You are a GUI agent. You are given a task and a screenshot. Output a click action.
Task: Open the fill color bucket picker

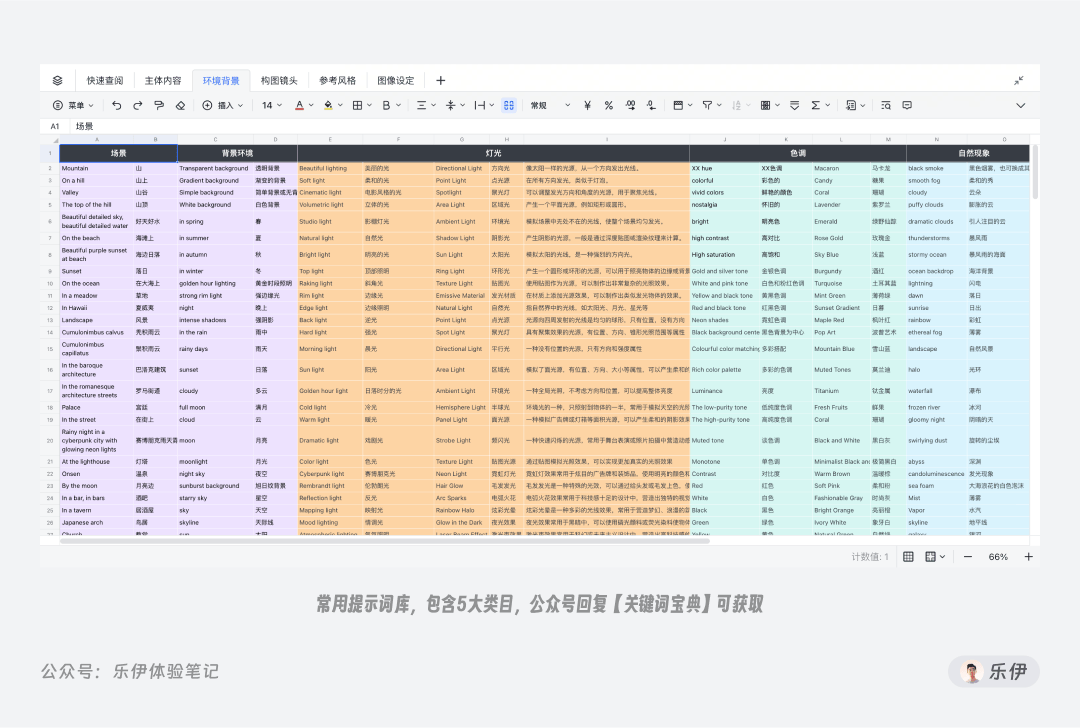click(x=332, y=105)
